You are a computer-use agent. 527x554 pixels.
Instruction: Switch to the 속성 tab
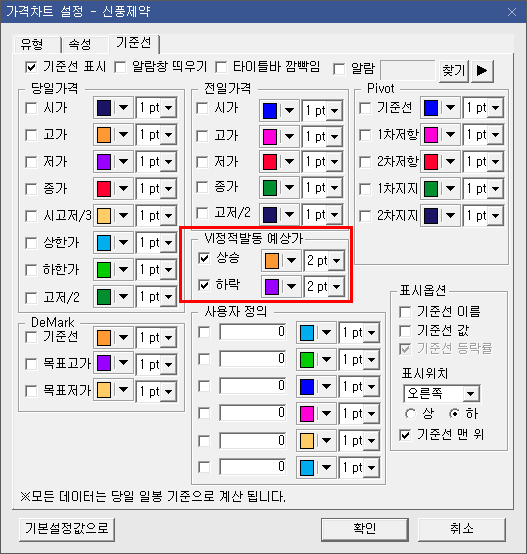pyautogui.click(x=84, y=45)
